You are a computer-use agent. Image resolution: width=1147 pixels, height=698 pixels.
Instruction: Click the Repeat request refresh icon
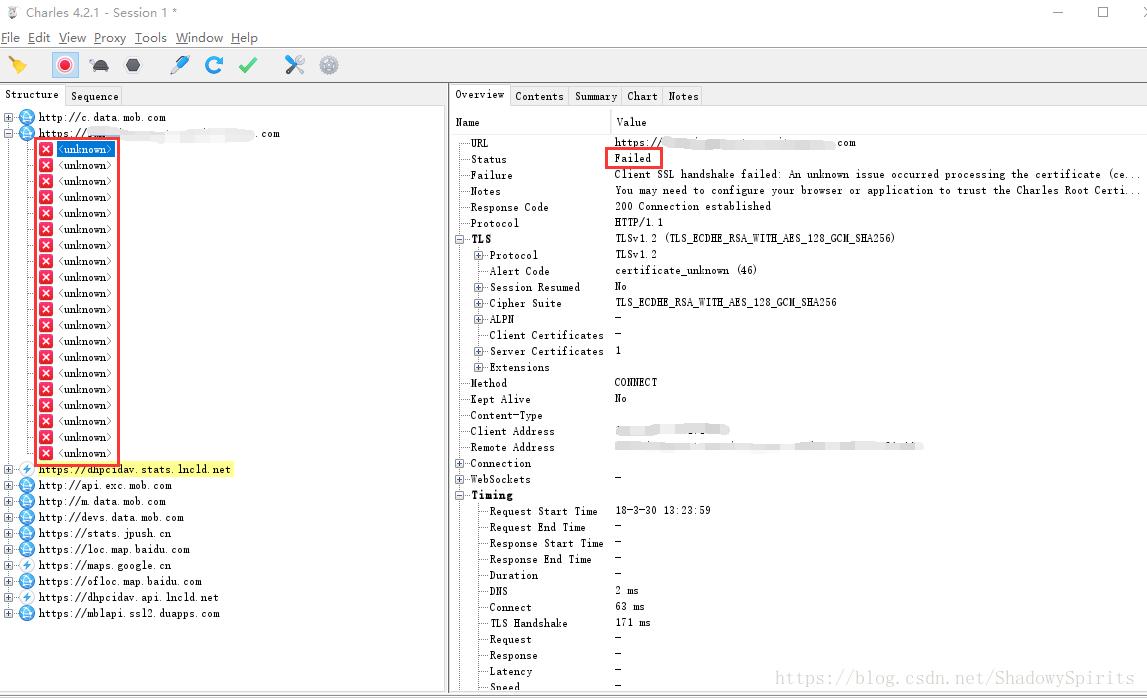[214, 66]
